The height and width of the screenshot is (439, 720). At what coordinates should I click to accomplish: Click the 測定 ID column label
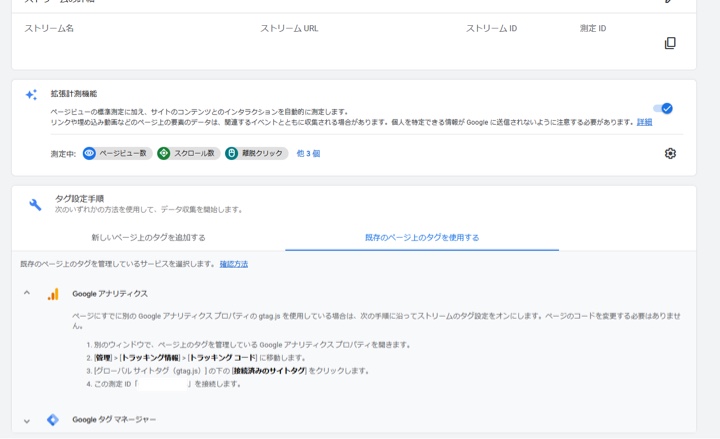(x=593, y=28)
